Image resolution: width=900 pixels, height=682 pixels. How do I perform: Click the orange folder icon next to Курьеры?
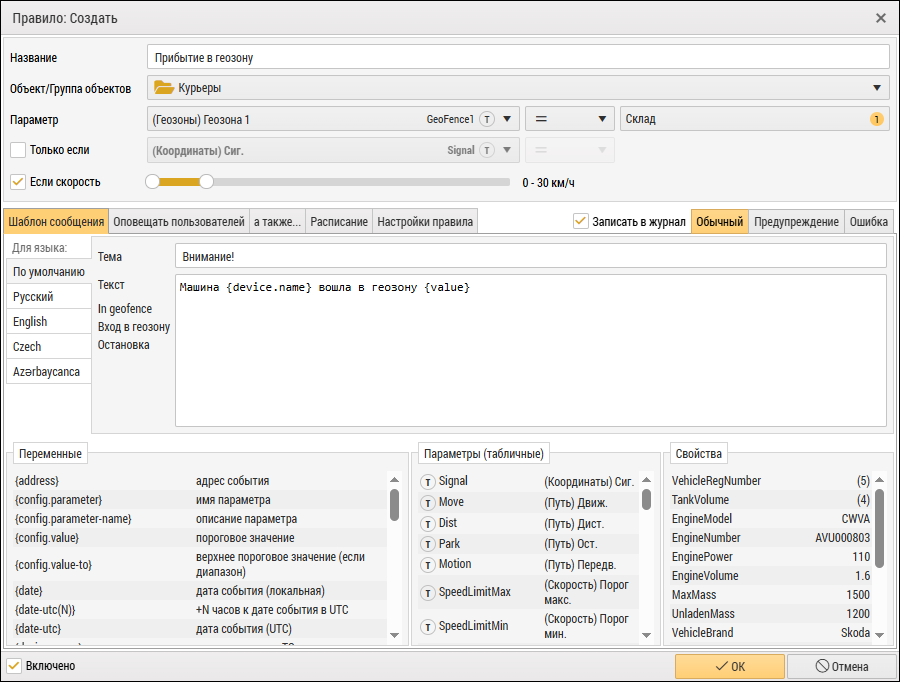click(164, 88)
